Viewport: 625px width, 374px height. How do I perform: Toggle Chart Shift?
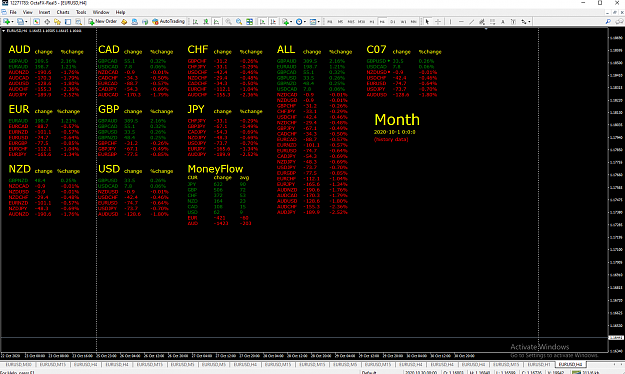(x=273, y=22)
